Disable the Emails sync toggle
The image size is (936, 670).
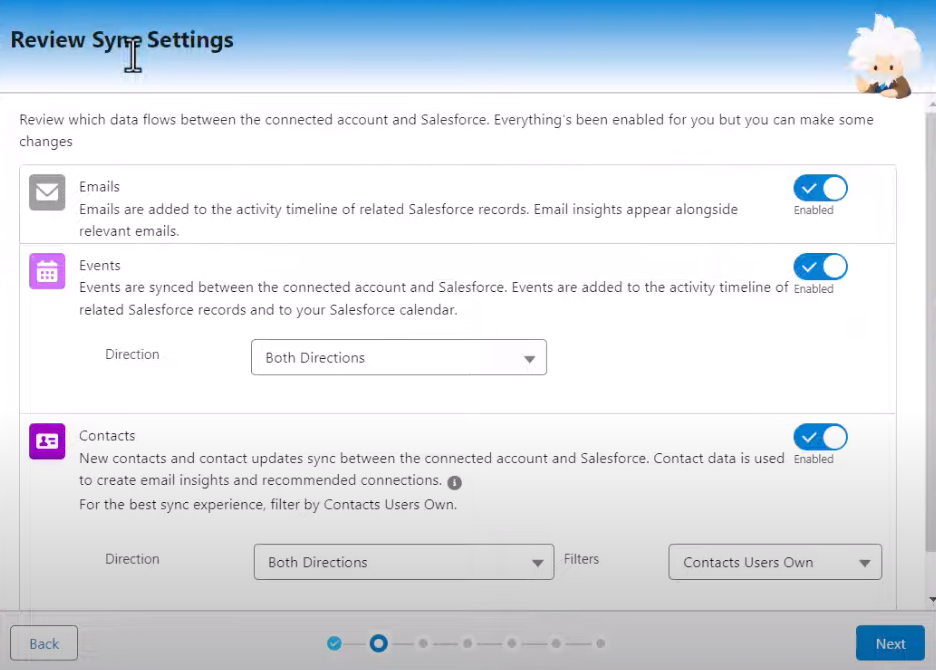pyautogui.click(x=820, y=188)
